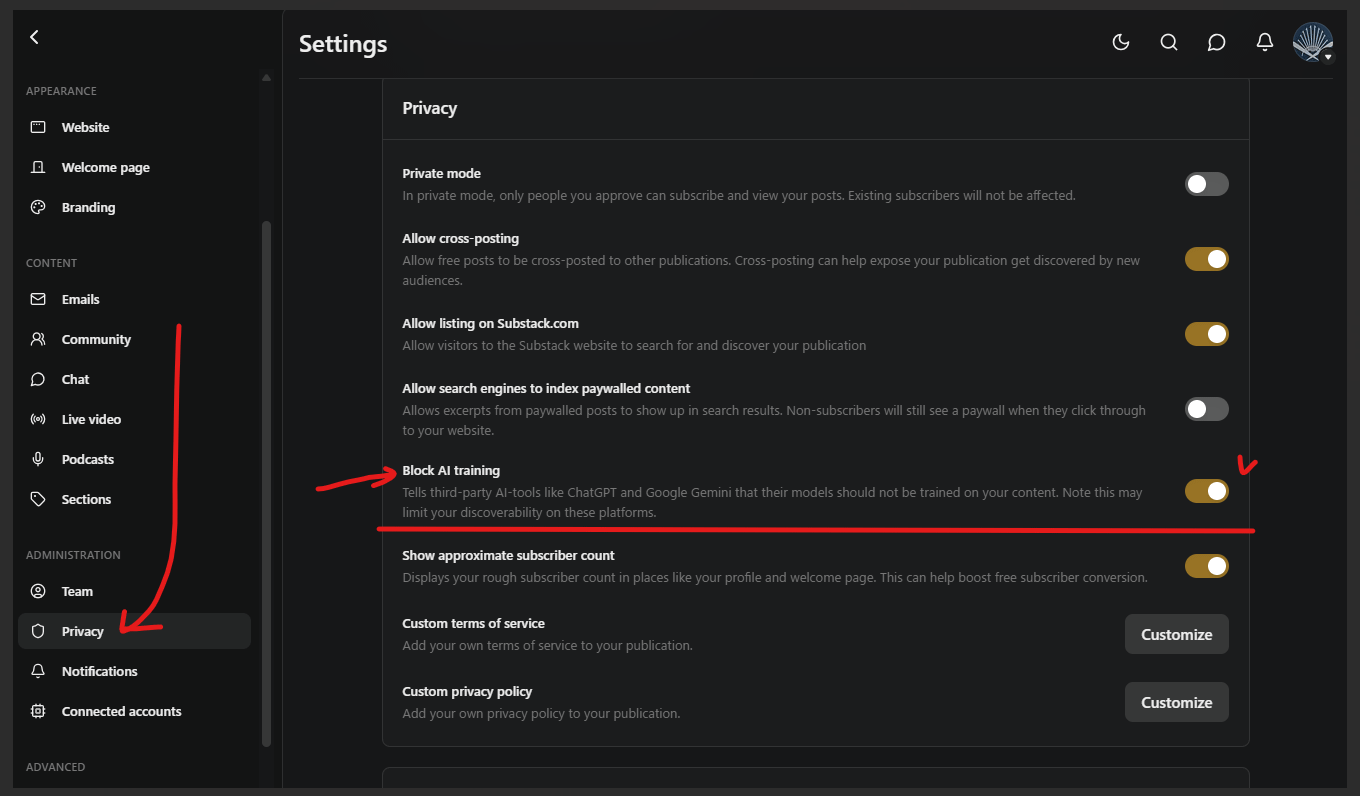Customize the custom privacy policy
The image size is (1360, 796).
(x=1177, y=702)
